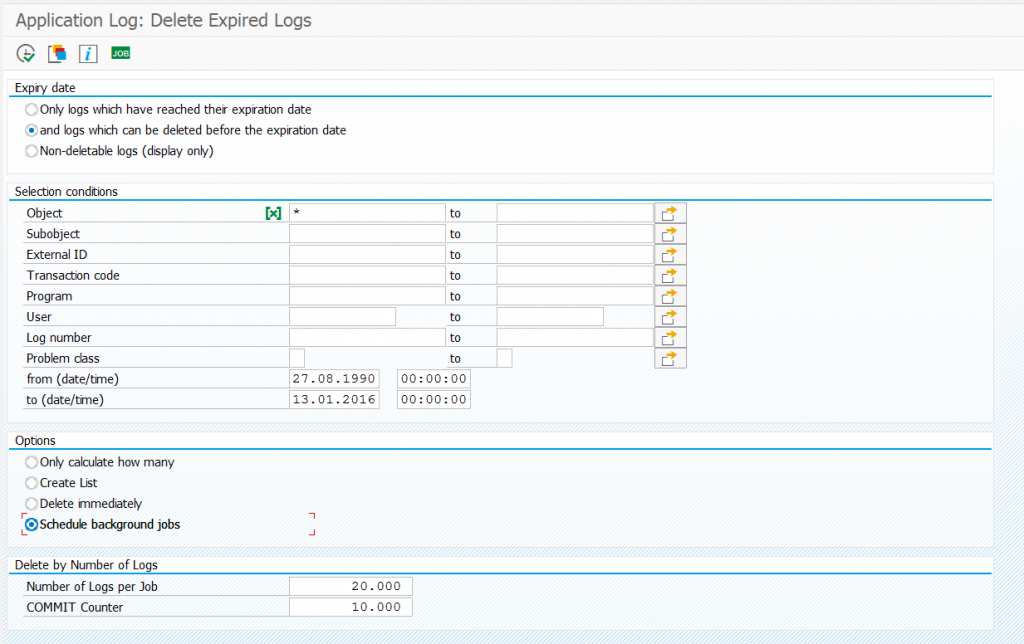Open multiple selection for Problem class
This screenshot has width=1024, height=644.
tap(670, 357)
